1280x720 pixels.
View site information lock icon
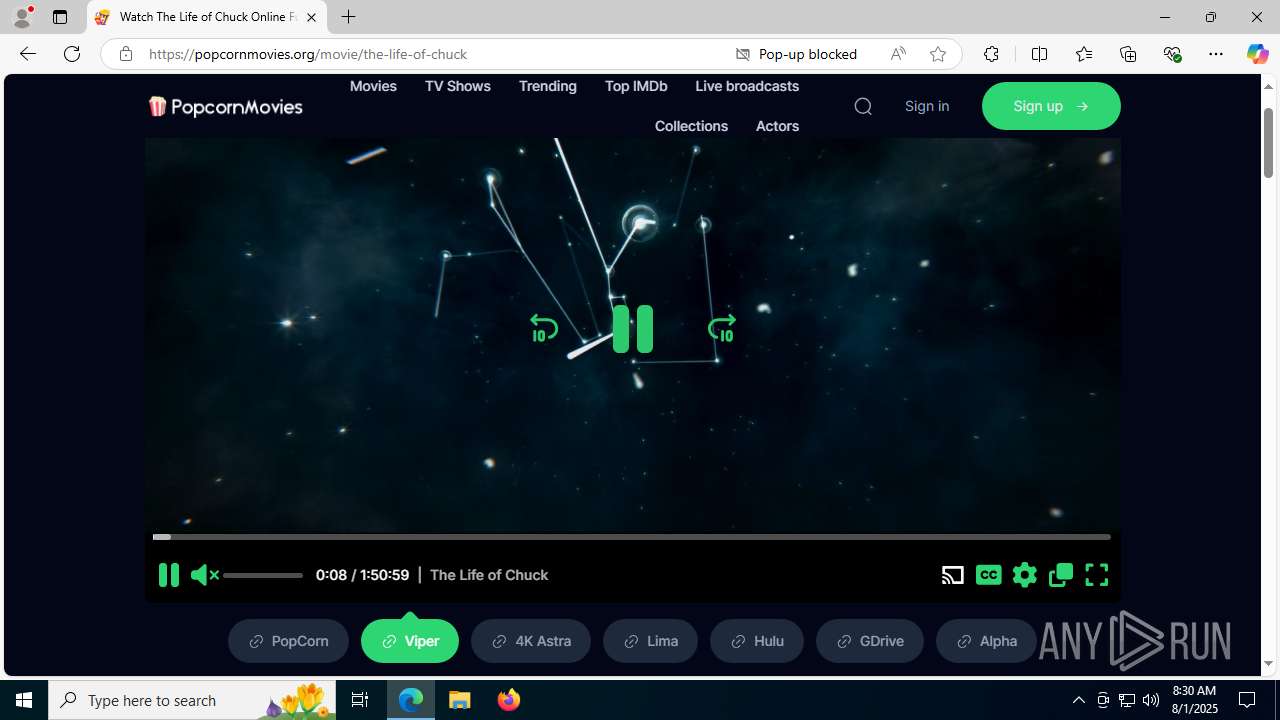tap(126, 54)
